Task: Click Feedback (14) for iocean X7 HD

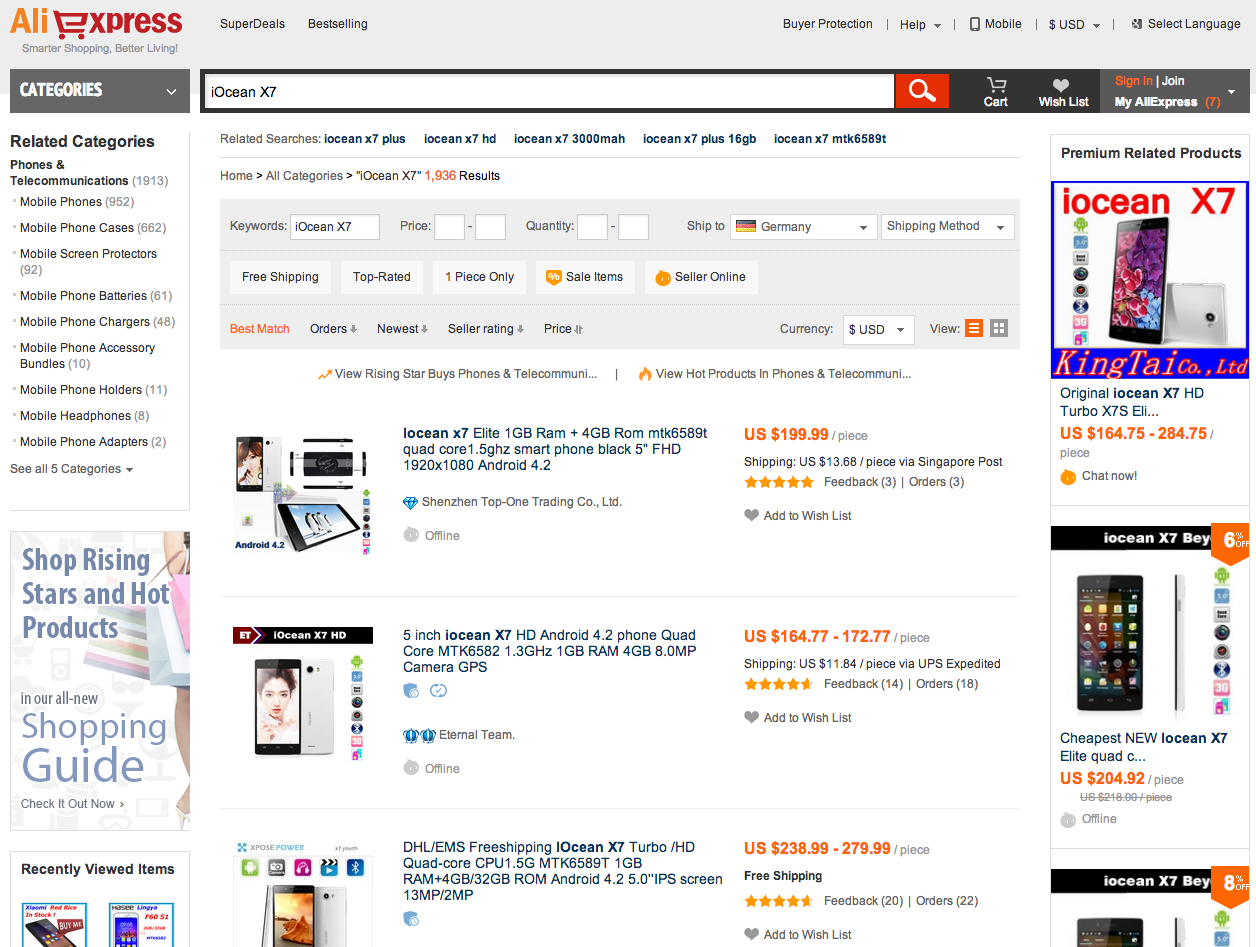Action: click(863, 684)
